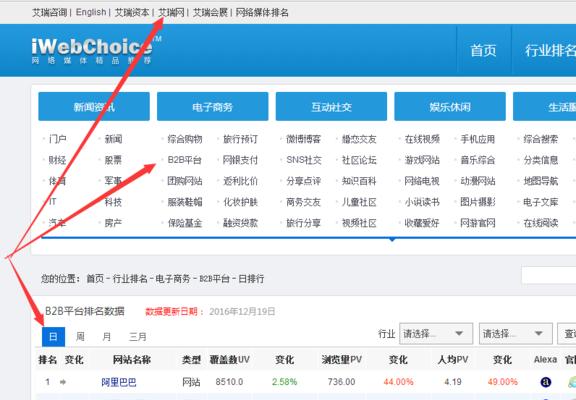
Task: Click the 娱乐休闲 category button
Action: [450, 107]
